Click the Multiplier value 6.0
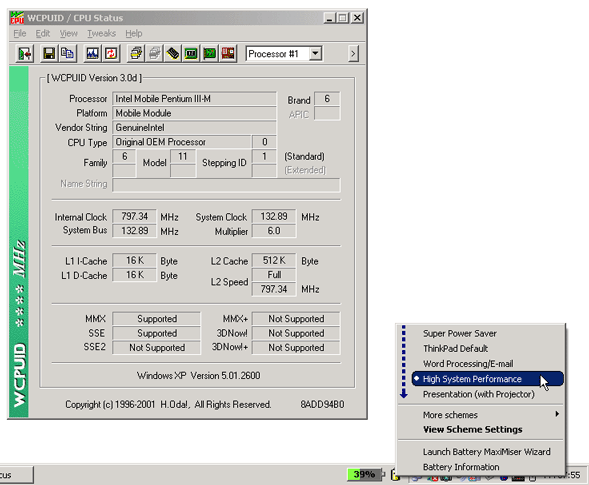 (274, 231)
